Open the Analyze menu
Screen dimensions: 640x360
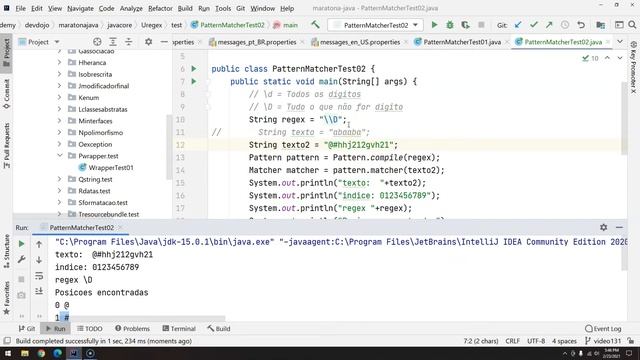pos(131,8)
